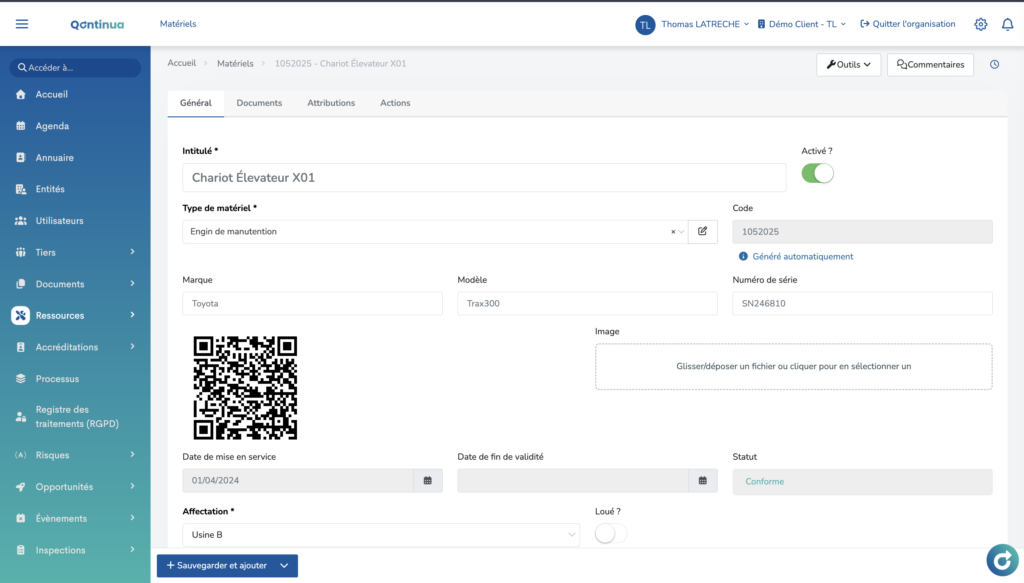Open the Affectation dropdown
Image resolution: width=1024 pixels, height=583 pixels.
tap(380, 535)
